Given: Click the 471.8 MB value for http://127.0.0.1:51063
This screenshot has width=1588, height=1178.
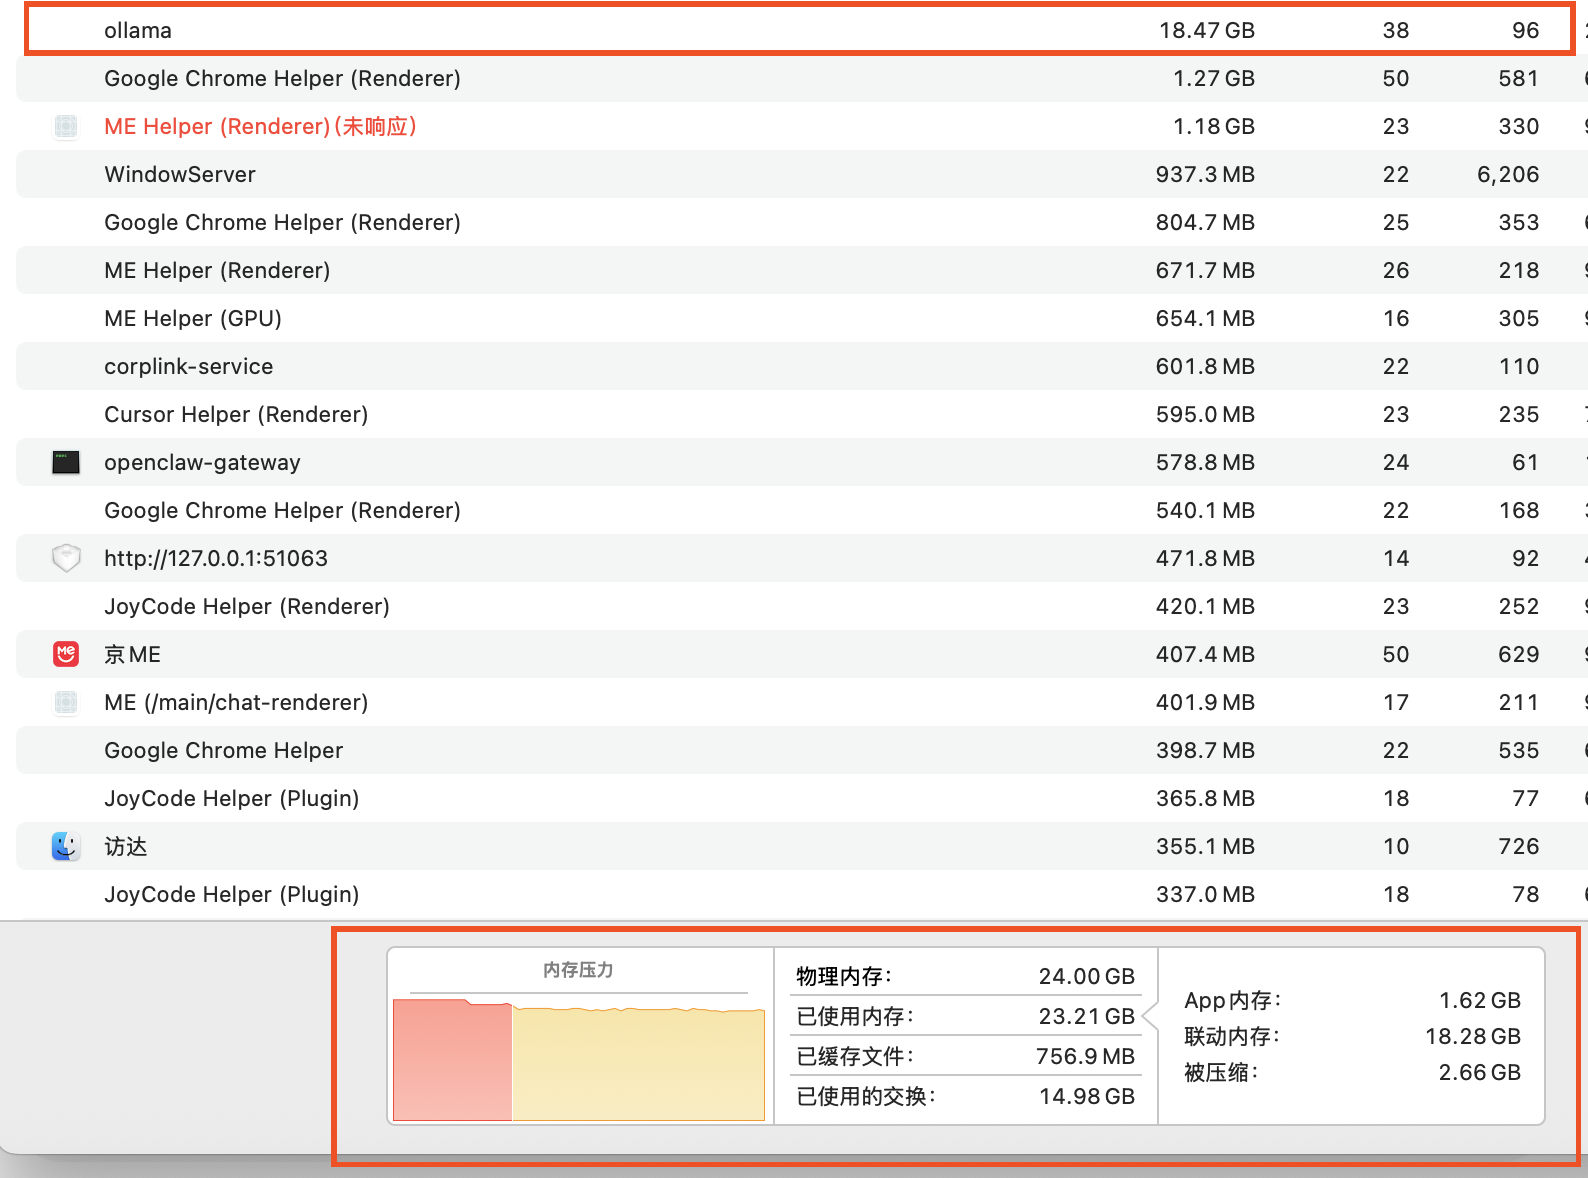Looking at the screenshot, I should (1205, 558).
